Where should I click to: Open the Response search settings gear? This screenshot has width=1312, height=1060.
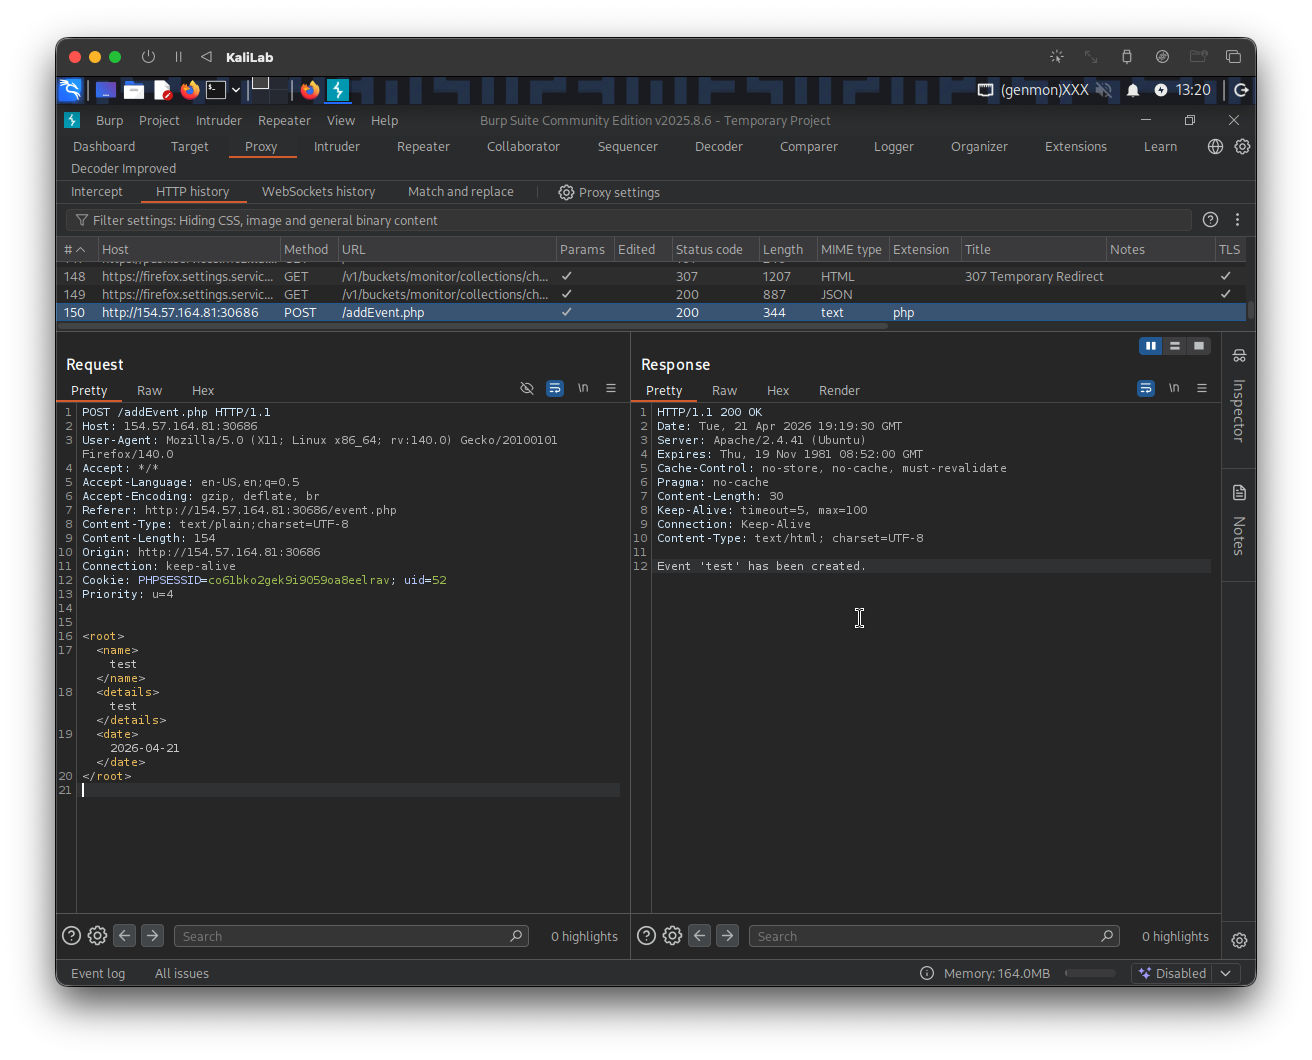click(672, 936)
